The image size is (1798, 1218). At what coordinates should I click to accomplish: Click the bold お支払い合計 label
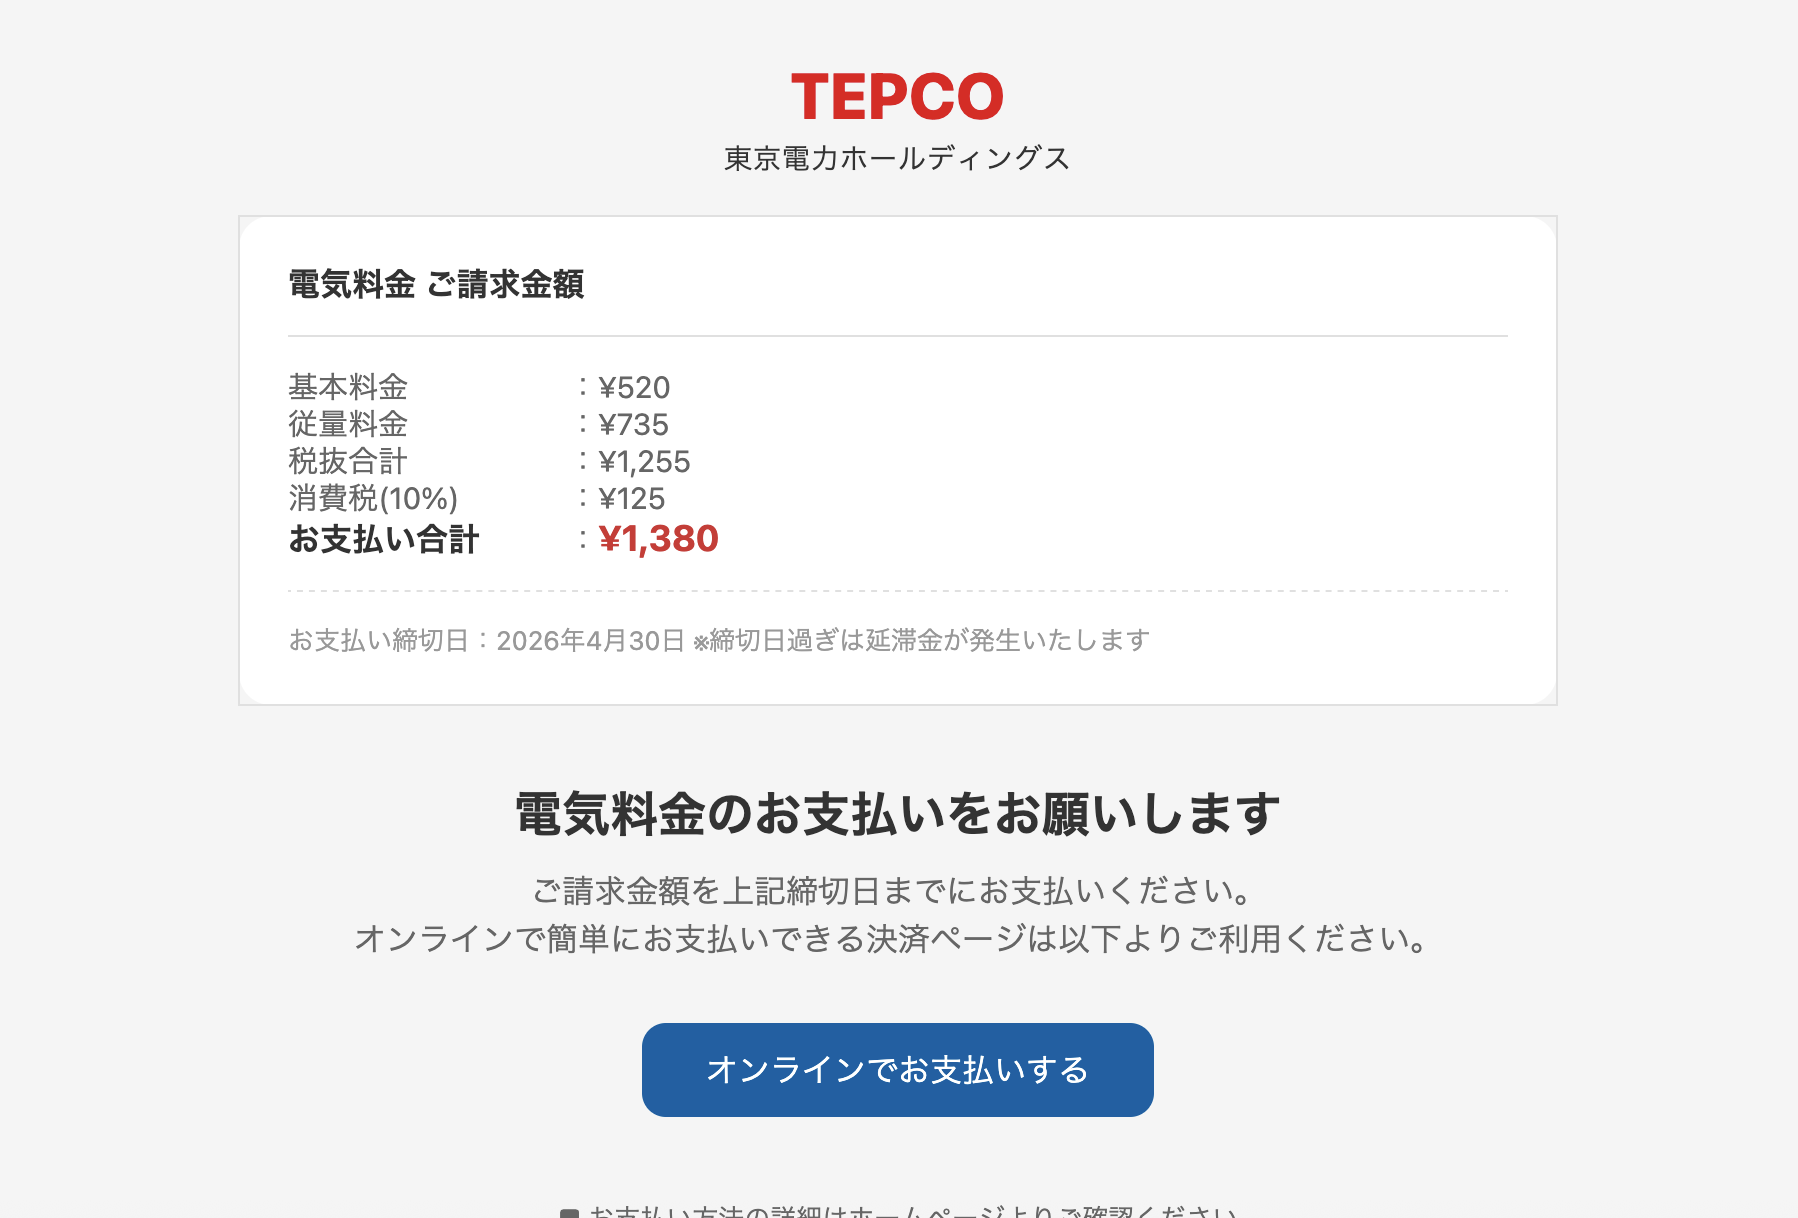coord(384,539)
